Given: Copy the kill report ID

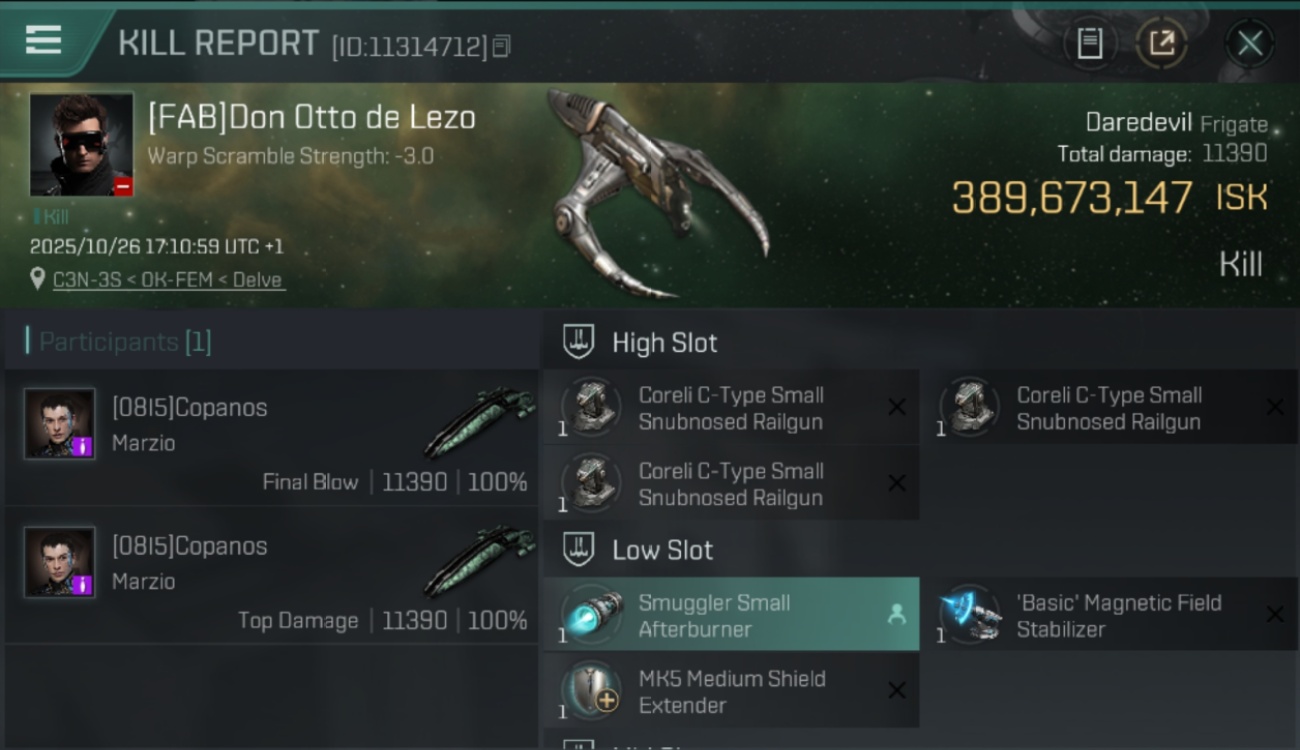Looking at the screenshot, I should tap(502, 46).
